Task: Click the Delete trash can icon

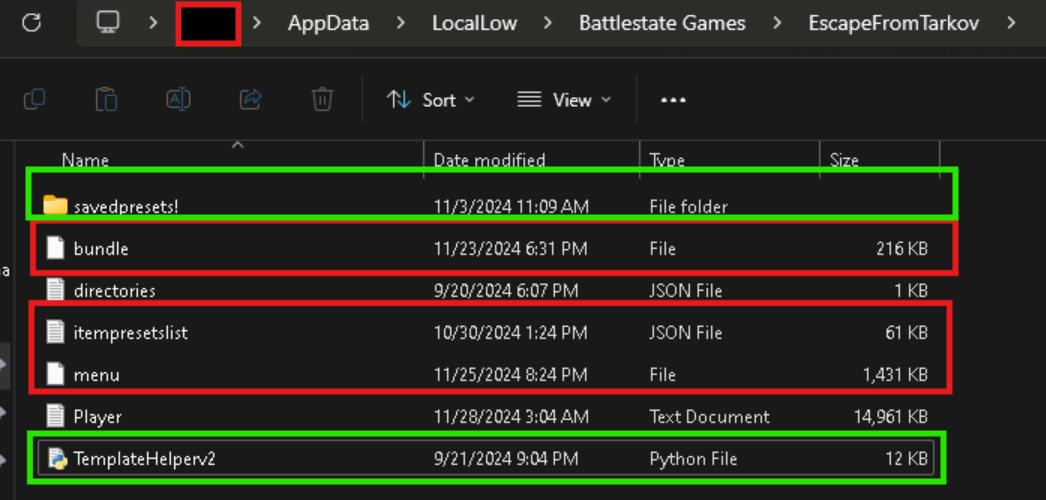Action: 322,99
